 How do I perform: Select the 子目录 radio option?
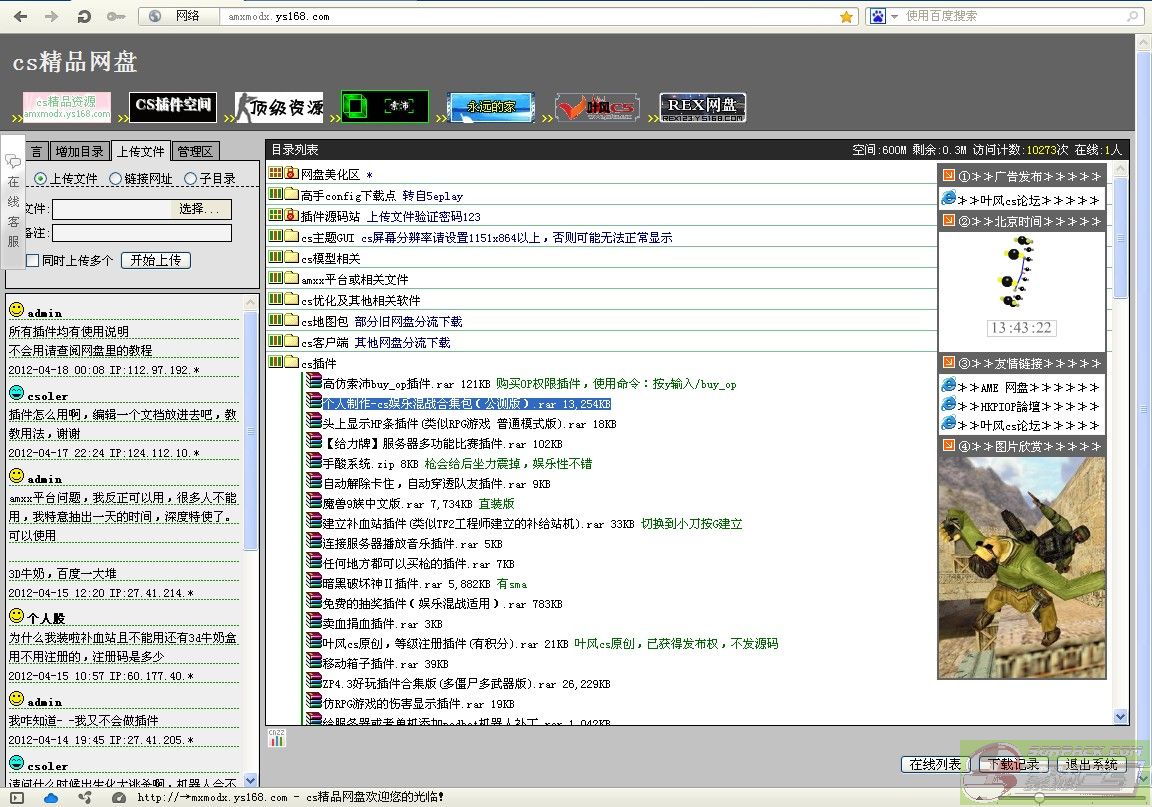[x=189, y=179]
